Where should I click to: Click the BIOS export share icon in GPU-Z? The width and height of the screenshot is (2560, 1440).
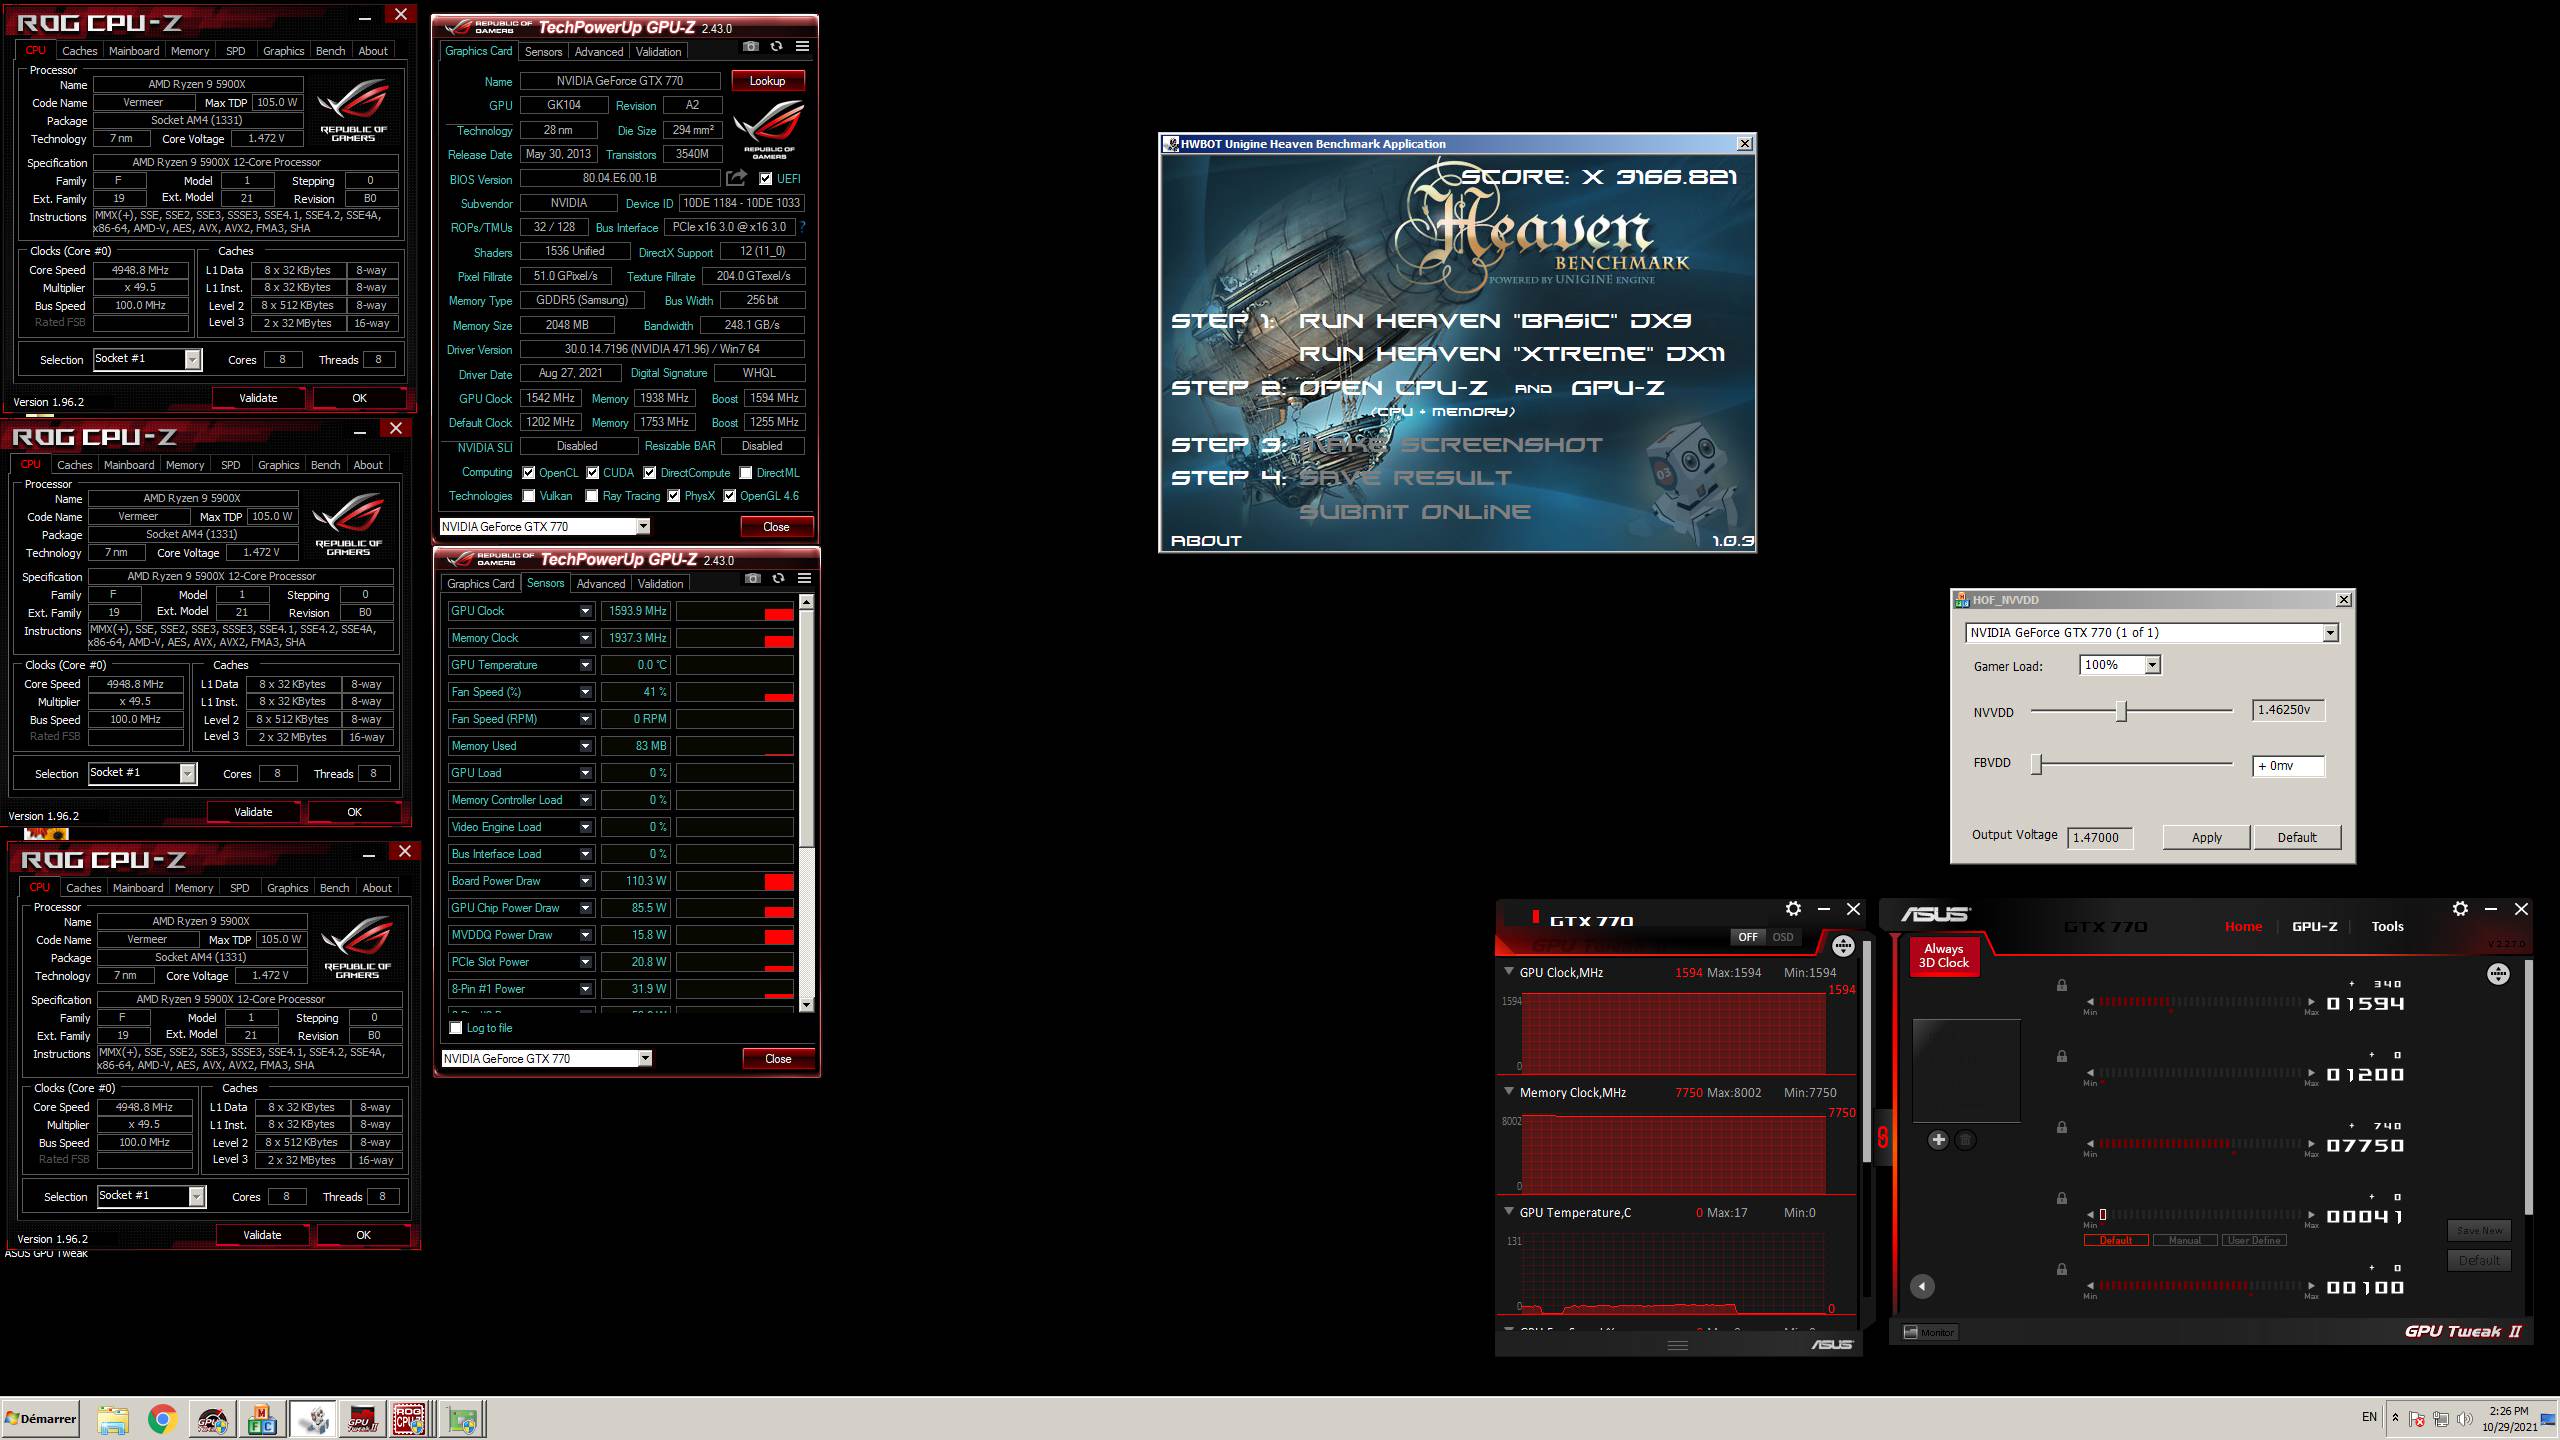[x=736, y=178]
